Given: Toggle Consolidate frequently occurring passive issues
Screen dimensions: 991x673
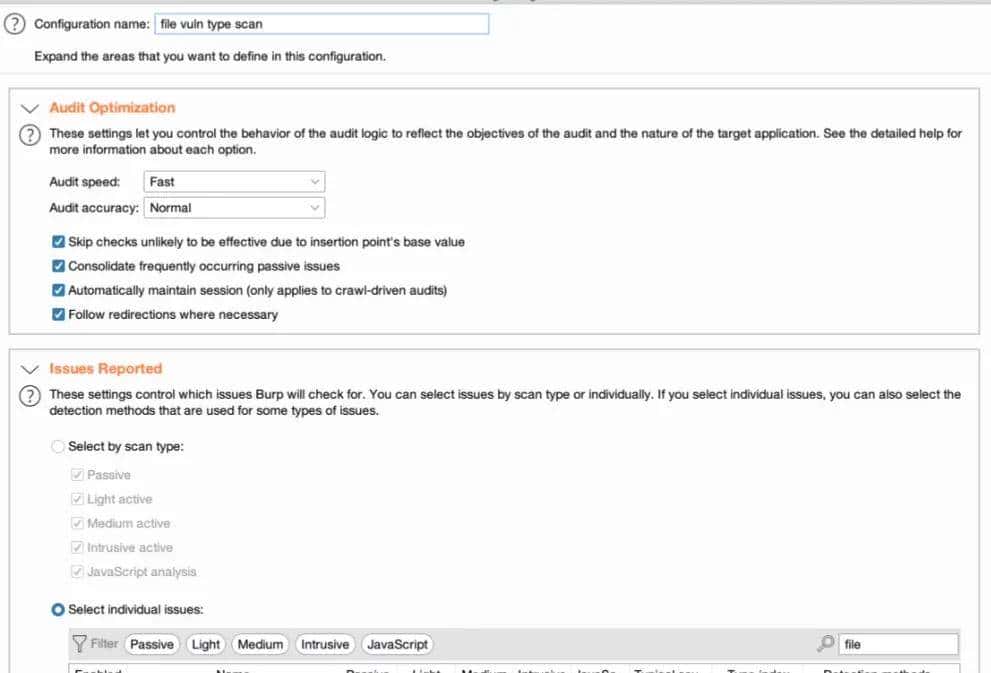Looking at the screenshot, I should click(59, 266).
